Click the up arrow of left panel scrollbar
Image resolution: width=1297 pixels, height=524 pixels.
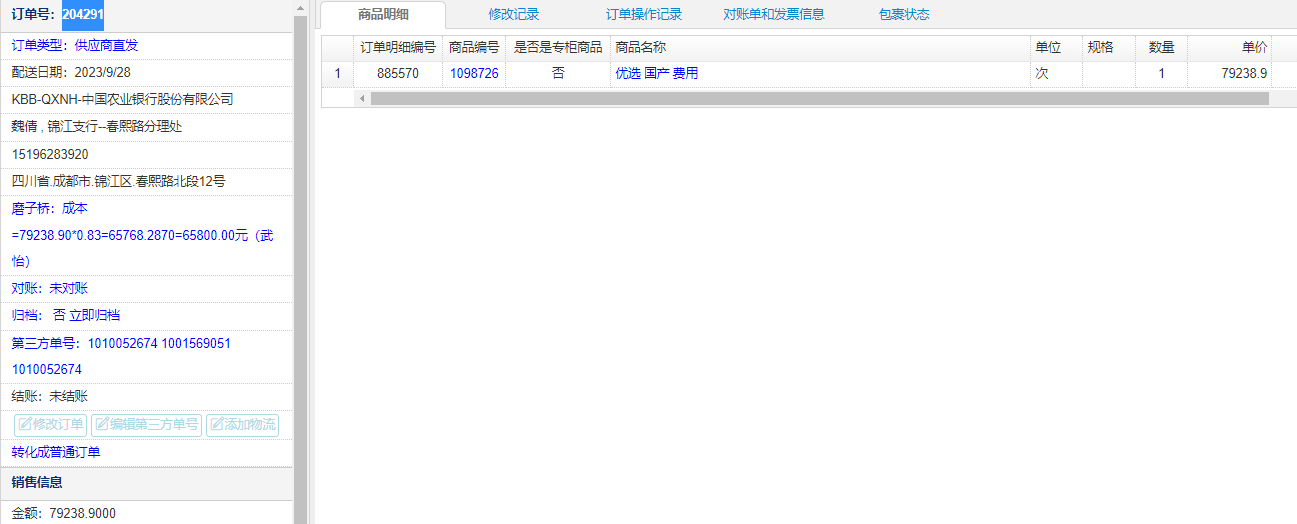coord(301,8)
